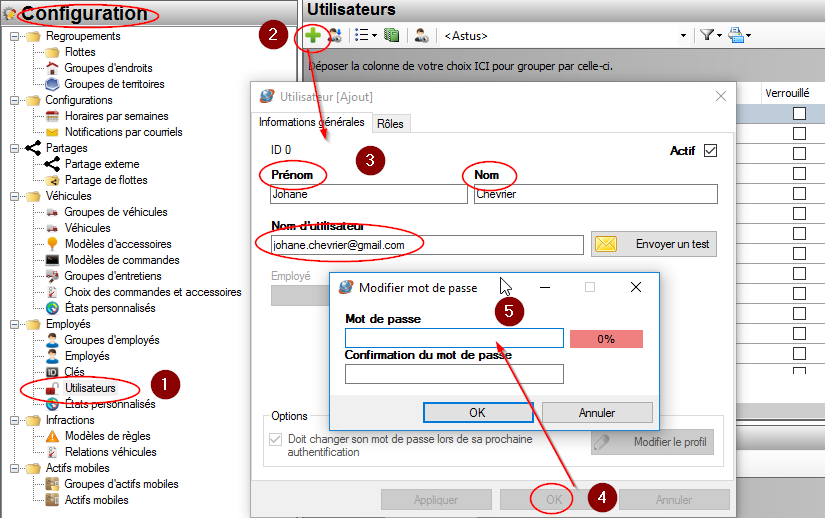Check the first Verrouillé checkbox in the grid
Image resolution: width=825 pixels, height=518 pixels.
pos(799,113)
